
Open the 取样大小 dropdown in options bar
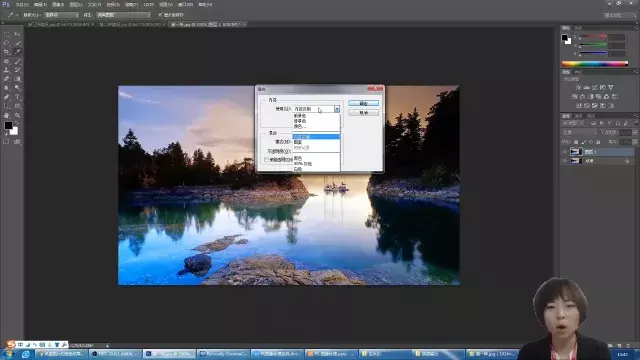(x=62, y=15)
